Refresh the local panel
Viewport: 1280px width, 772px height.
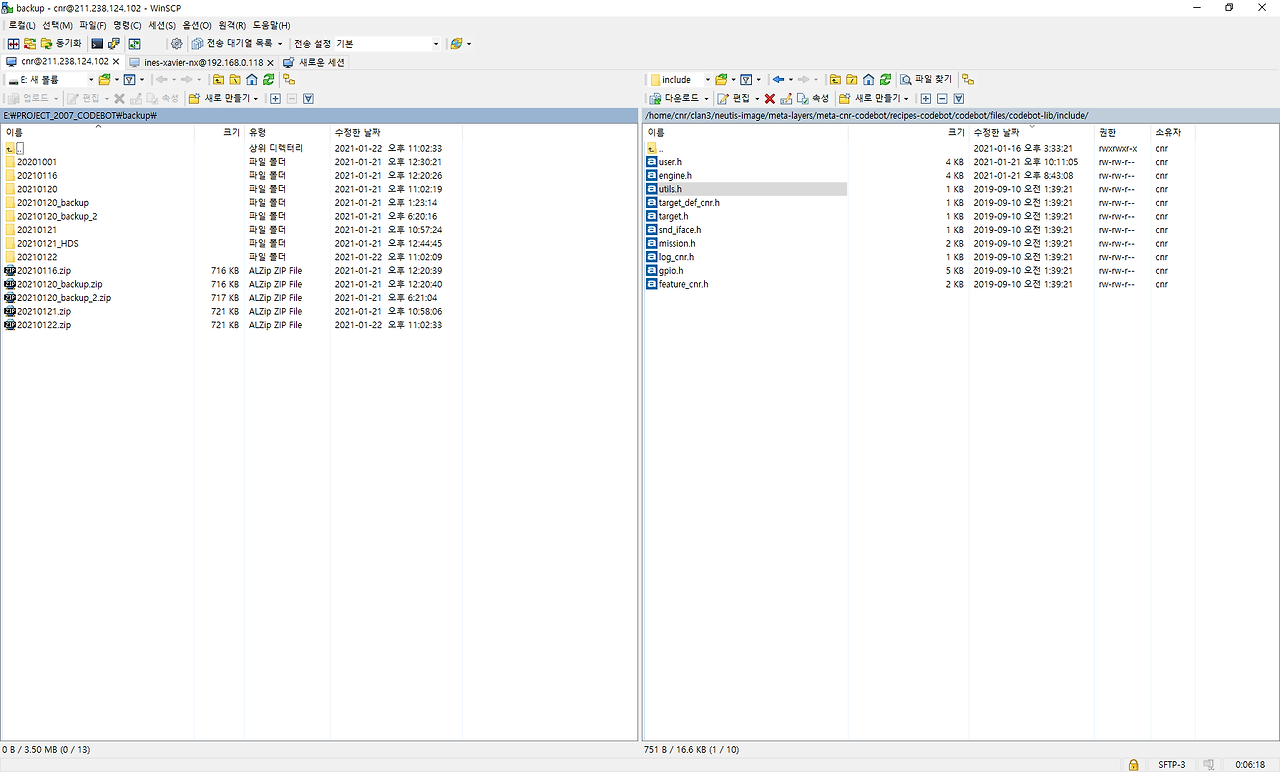(x=269, y=80)
